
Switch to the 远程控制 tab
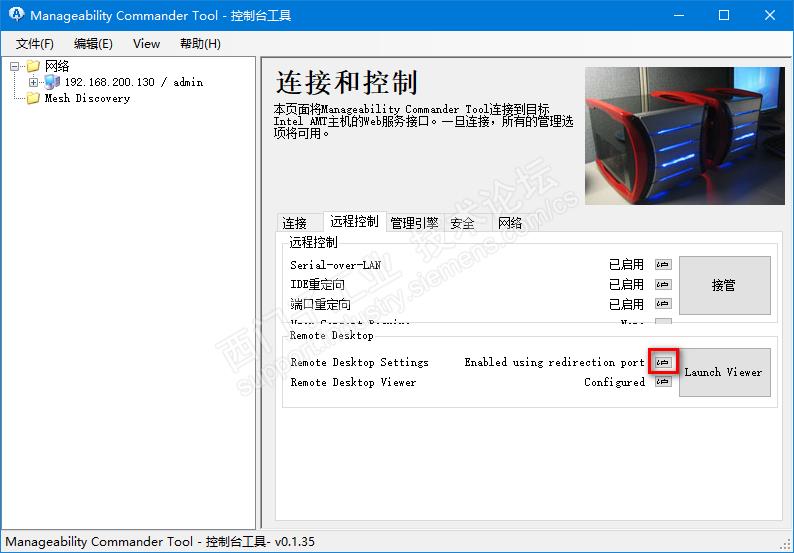point(354,221)
